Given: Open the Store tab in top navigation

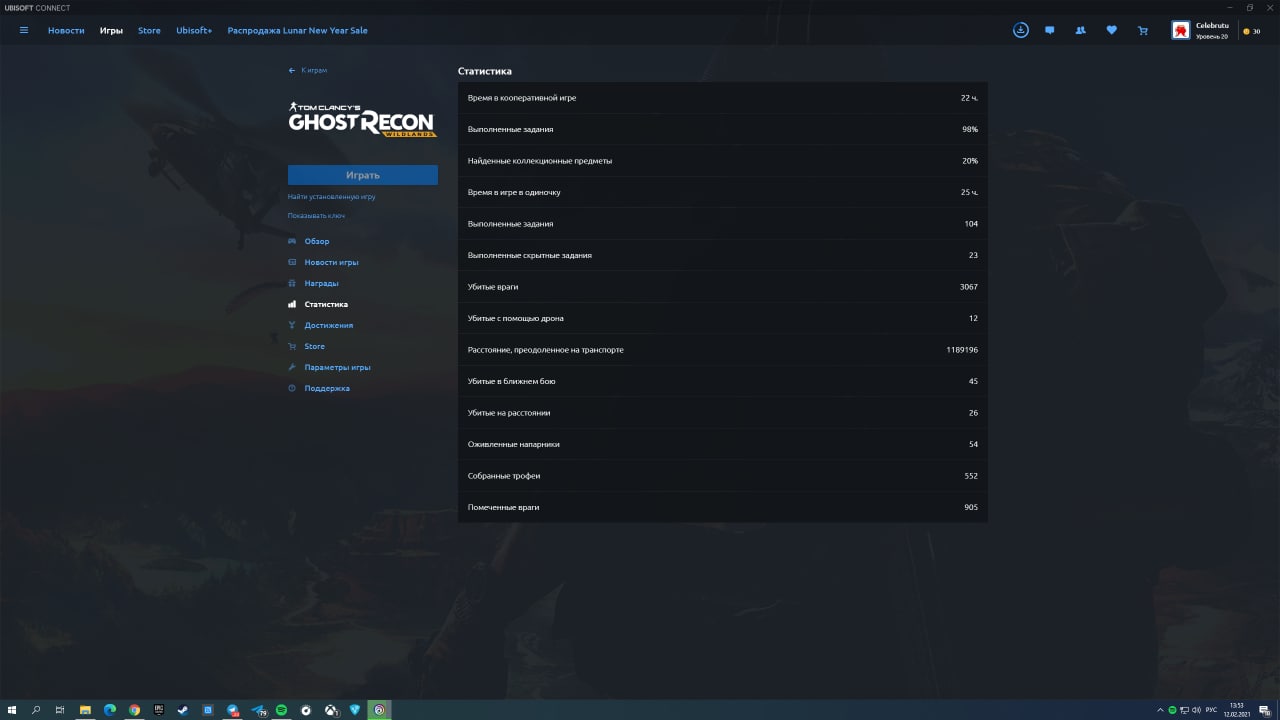Looking at the screenshot, I should [149, 30].
